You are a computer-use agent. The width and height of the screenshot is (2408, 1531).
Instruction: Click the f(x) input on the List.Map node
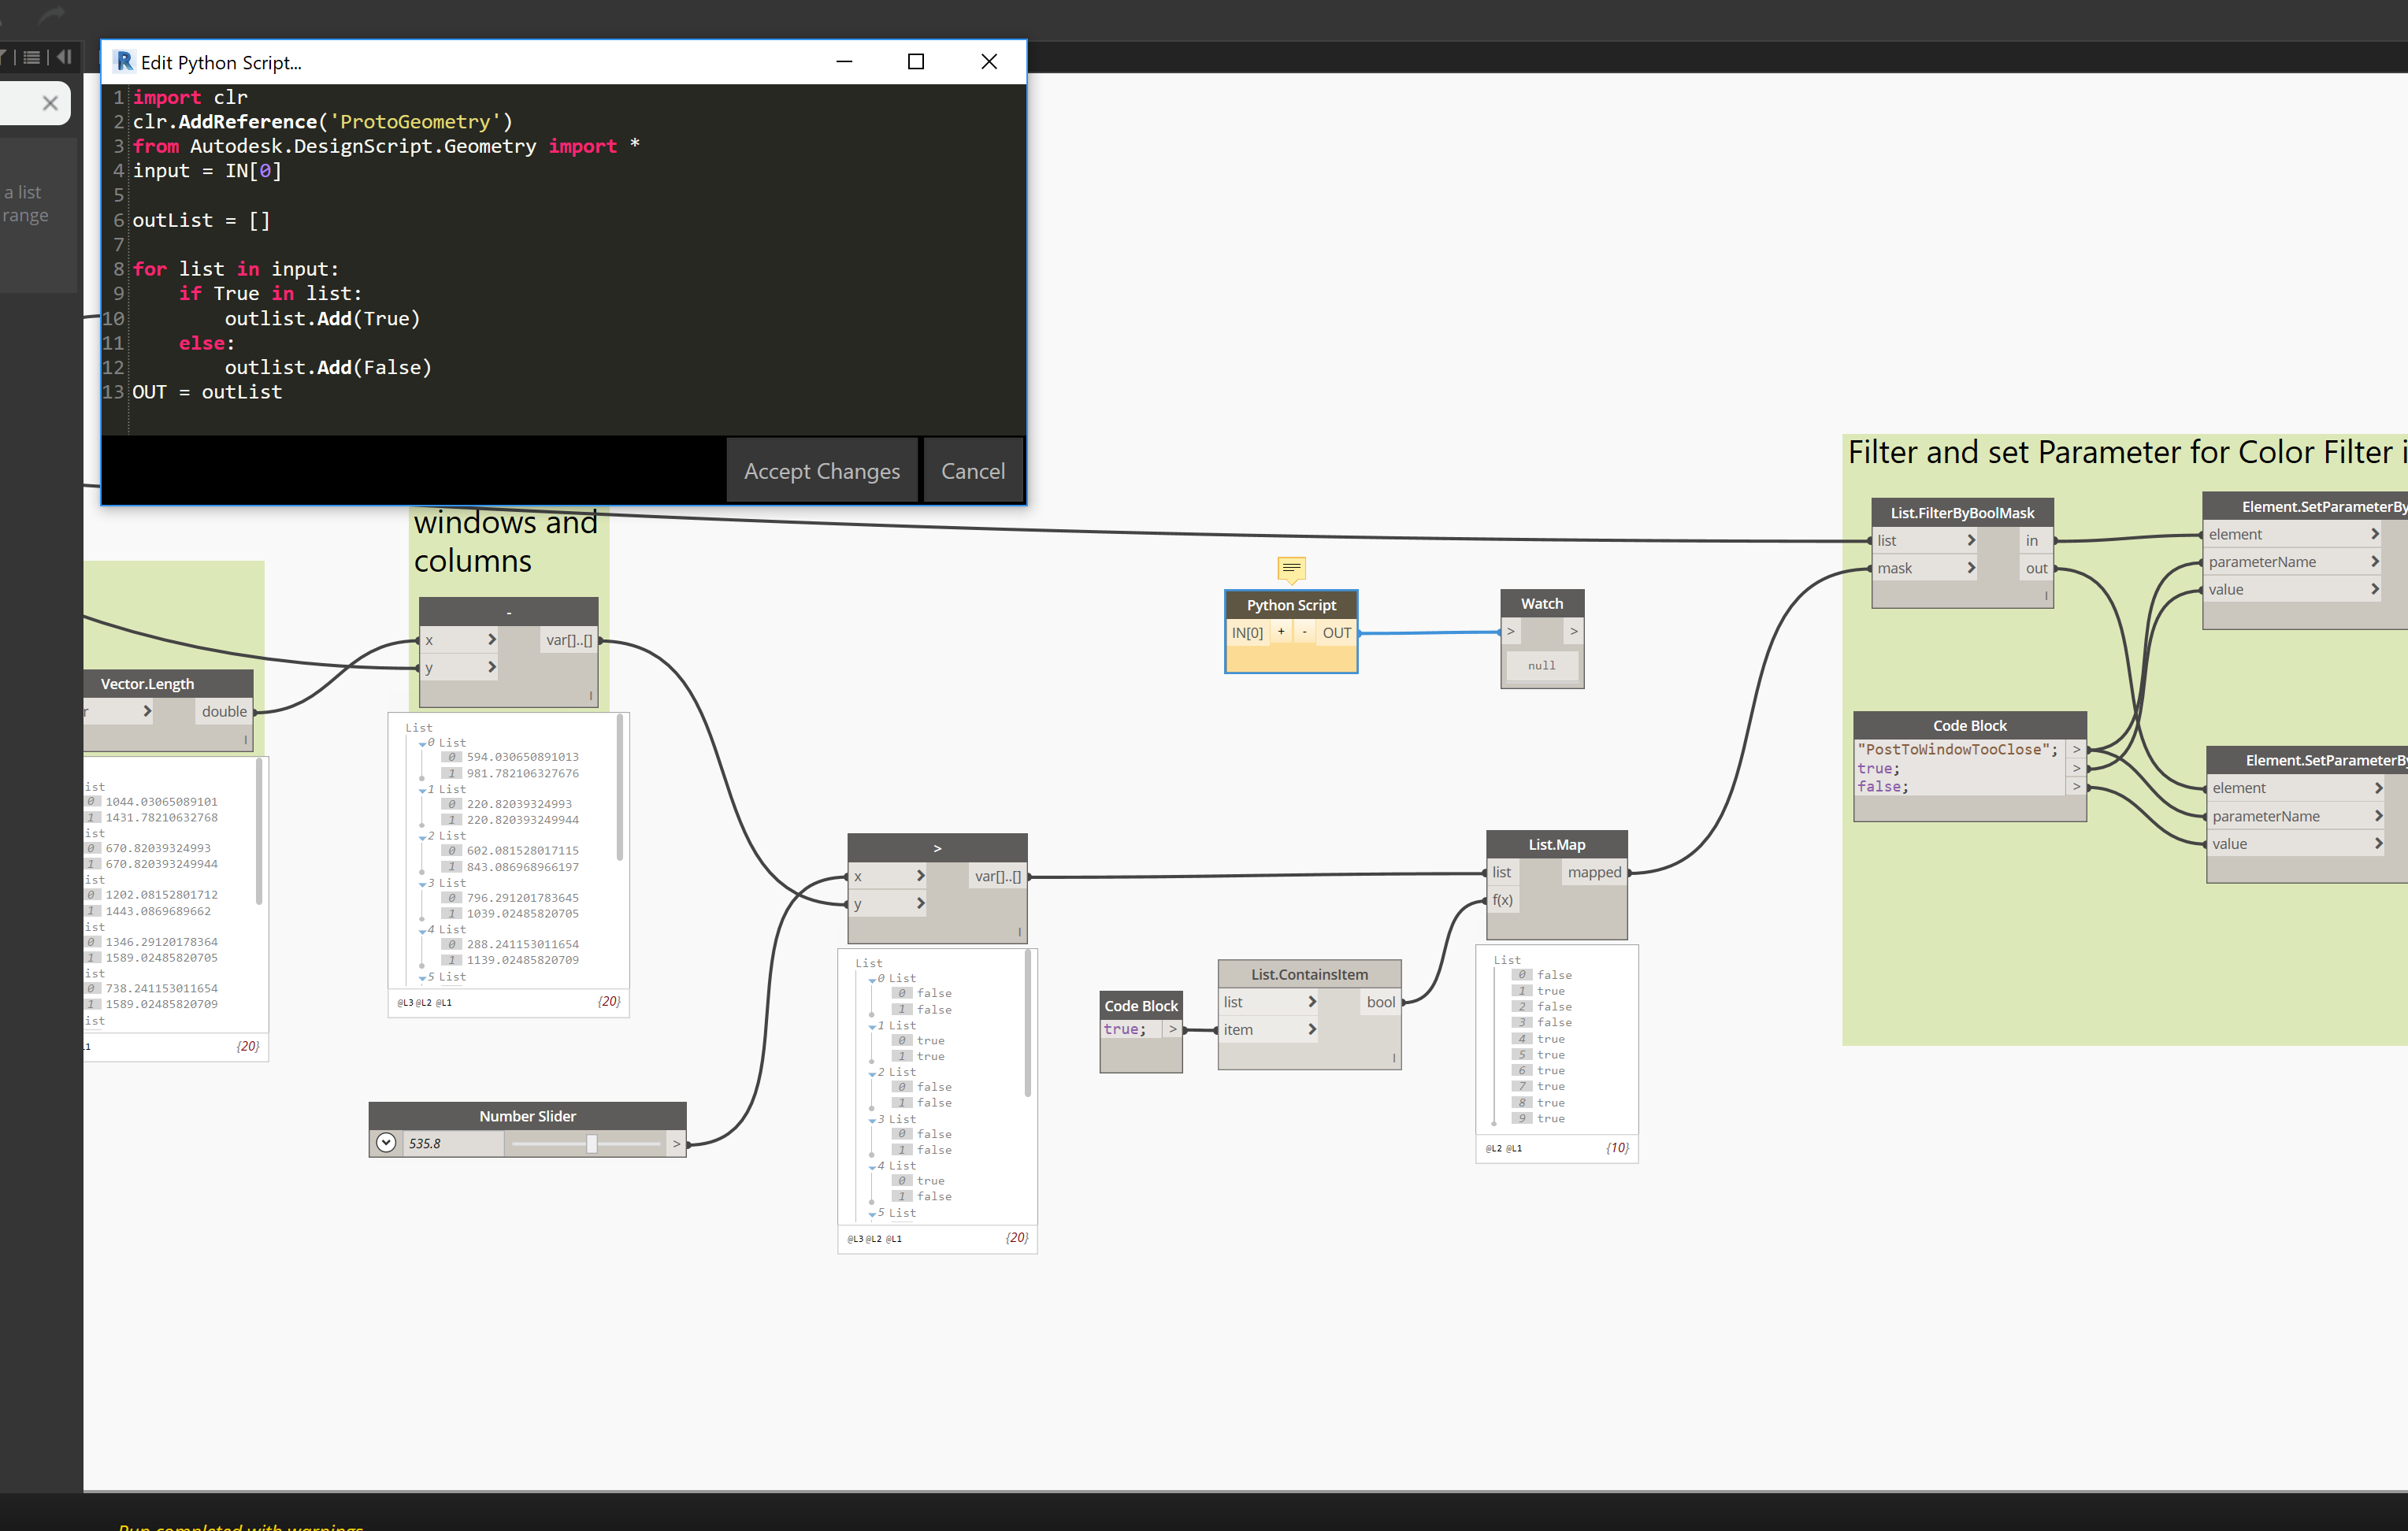(x=1502, y=900)
